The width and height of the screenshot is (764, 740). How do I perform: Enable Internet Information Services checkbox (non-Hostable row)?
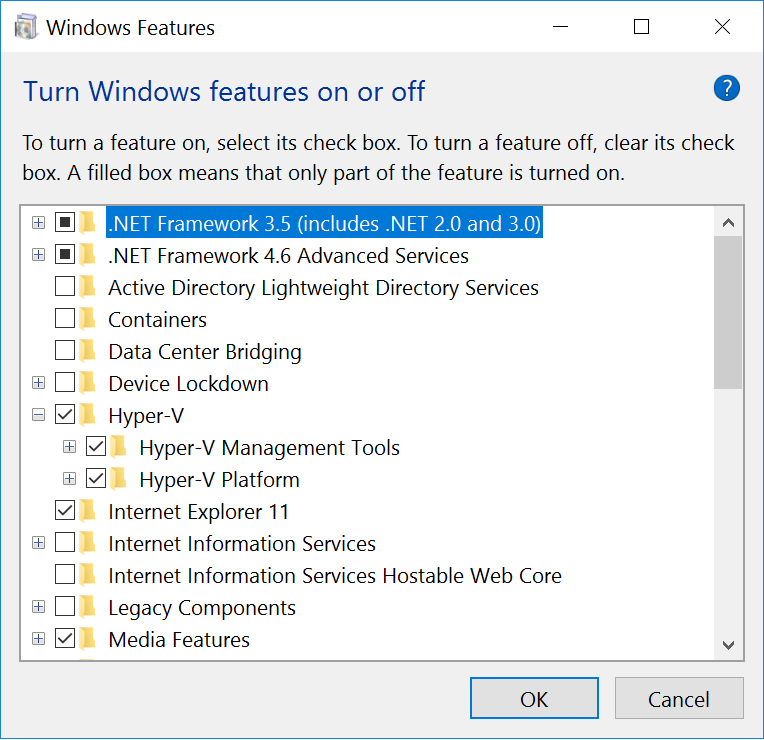[65, 543]
